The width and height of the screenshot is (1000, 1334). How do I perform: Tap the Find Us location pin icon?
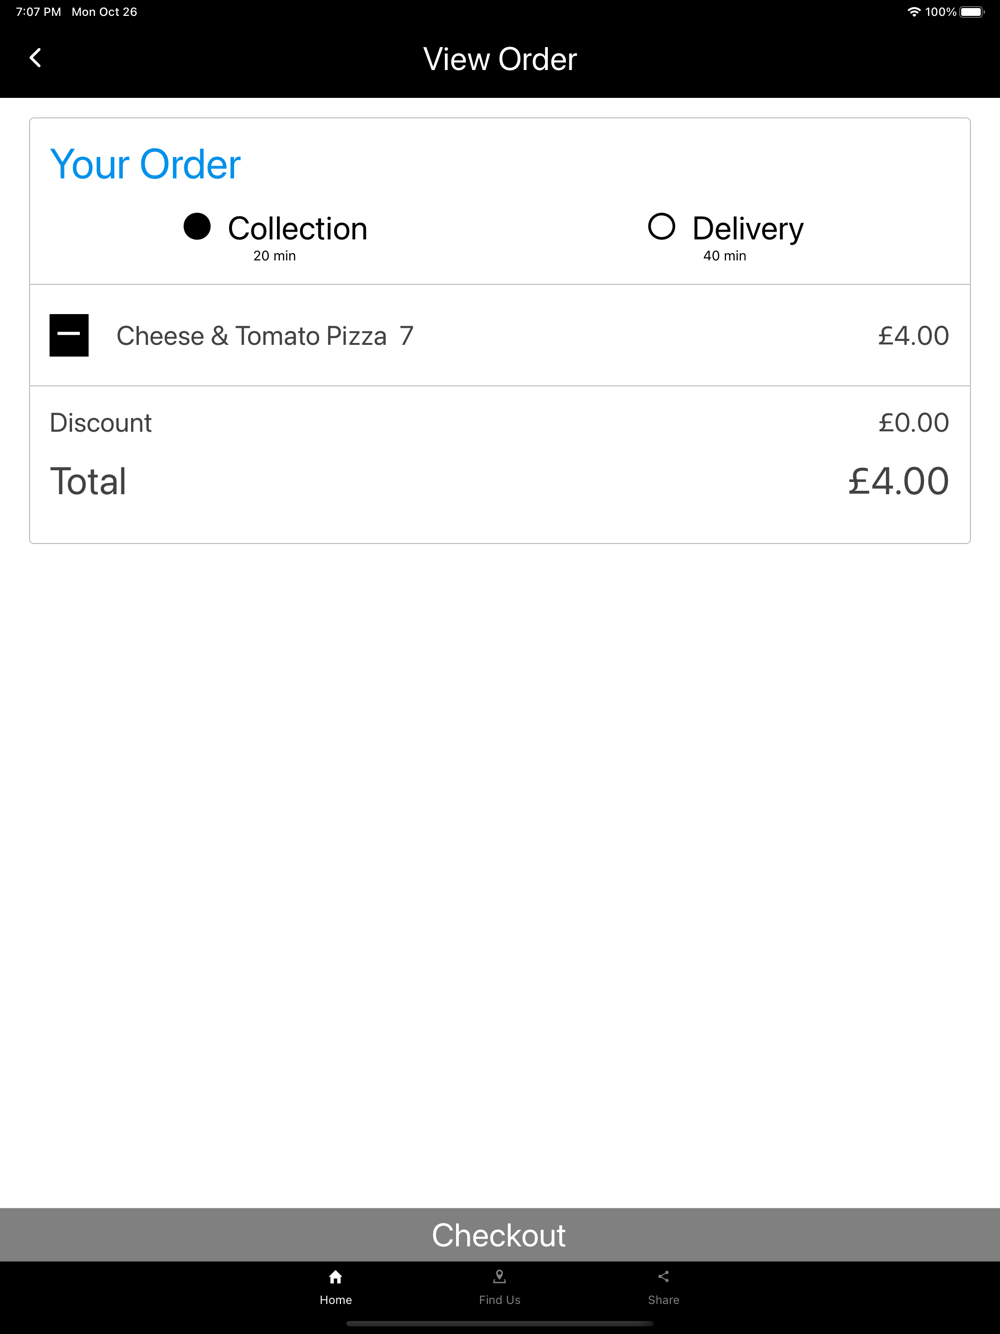(500, 1277)
